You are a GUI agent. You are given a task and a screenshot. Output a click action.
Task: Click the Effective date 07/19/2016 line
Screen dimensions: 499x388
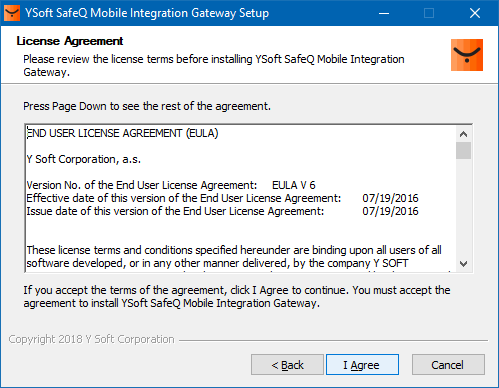point(222,198)
